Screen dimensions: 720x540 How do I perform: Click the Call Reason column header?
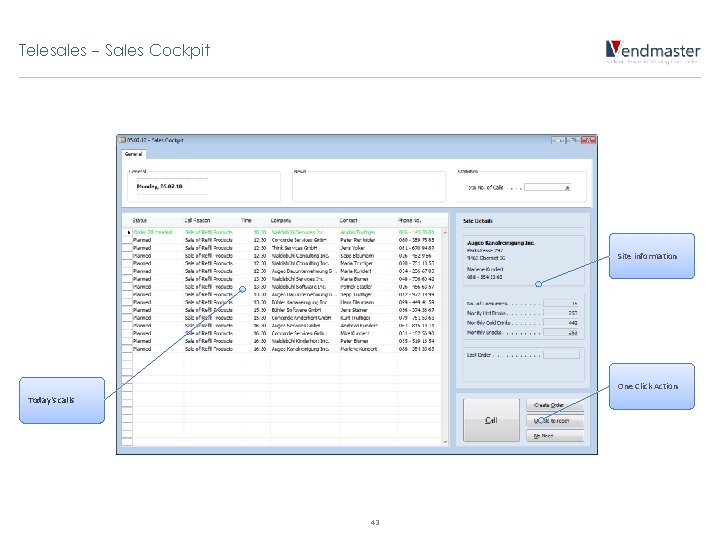(x=197, y=220)
